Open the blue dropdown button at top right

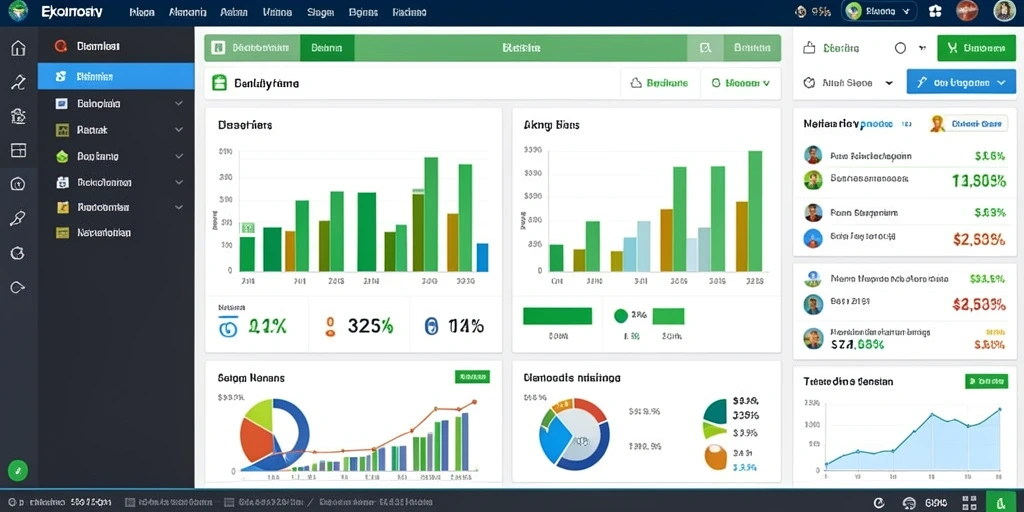point(961,82)
